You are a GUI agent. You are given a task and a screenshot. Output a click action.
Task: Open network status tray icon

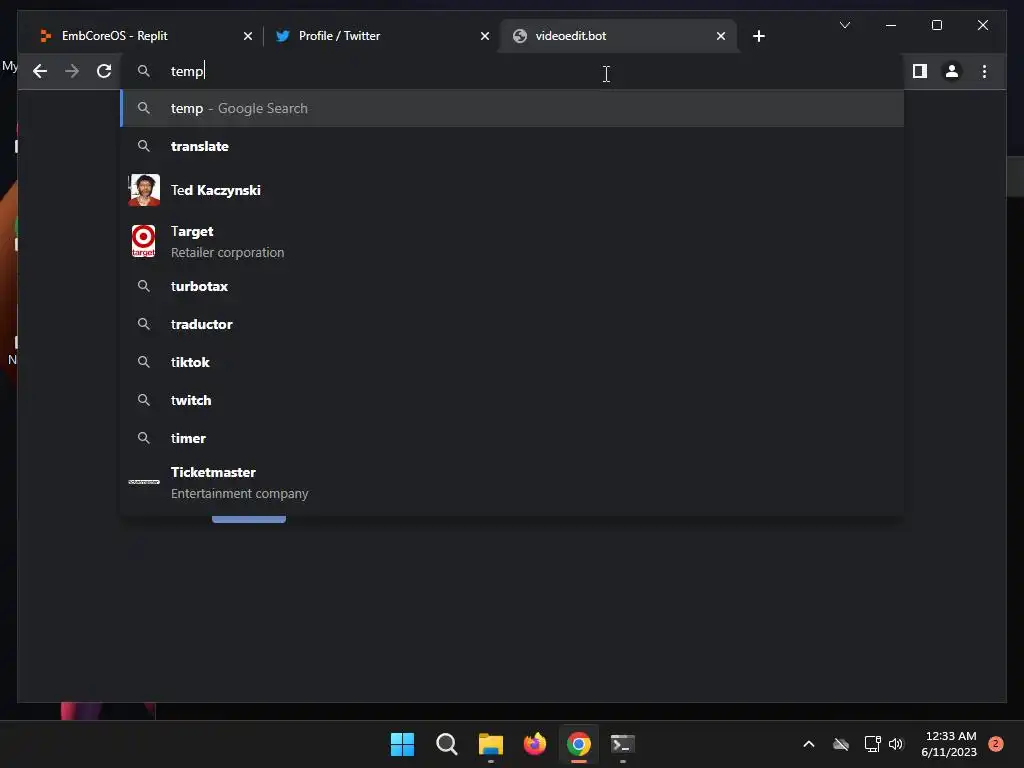pyautogui.click(x=872, y=744)
